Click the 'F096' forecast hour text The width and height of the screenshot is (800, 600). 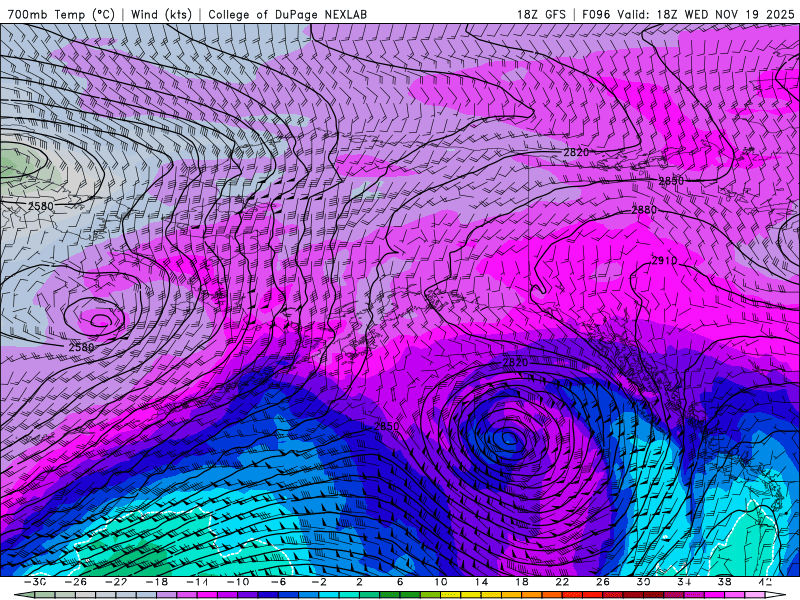pyautogui.click(x=596, y=14)
